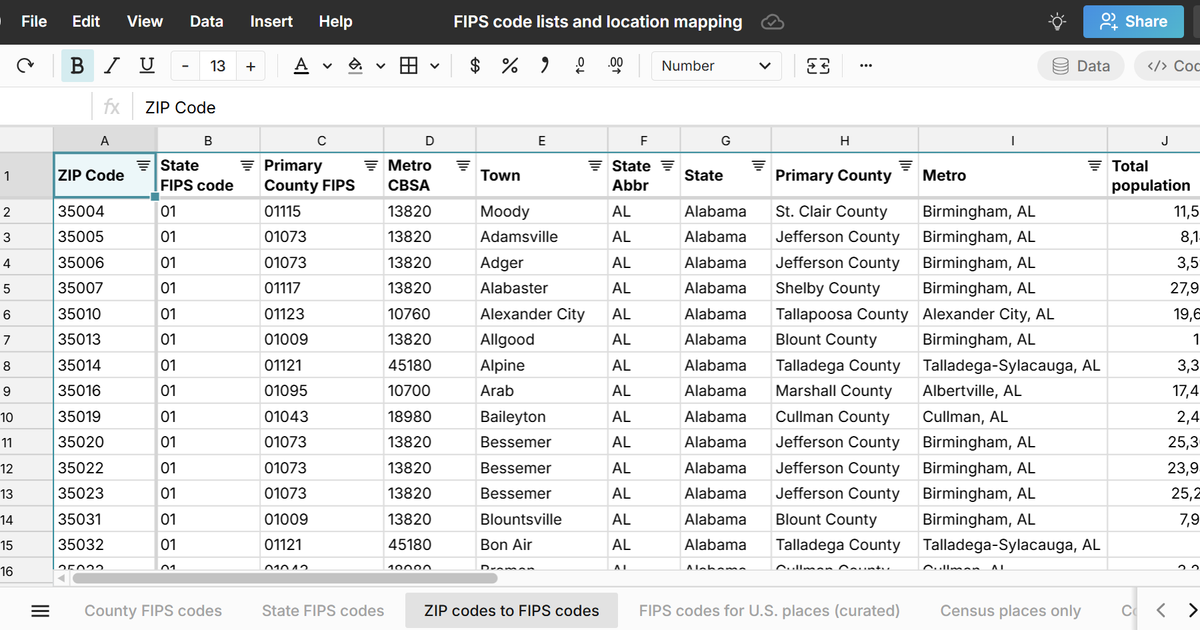Switch to County FIPS codes tab
Image resolution: width=1200 pixels, height=630 pixels.
[x=153, y=611]
